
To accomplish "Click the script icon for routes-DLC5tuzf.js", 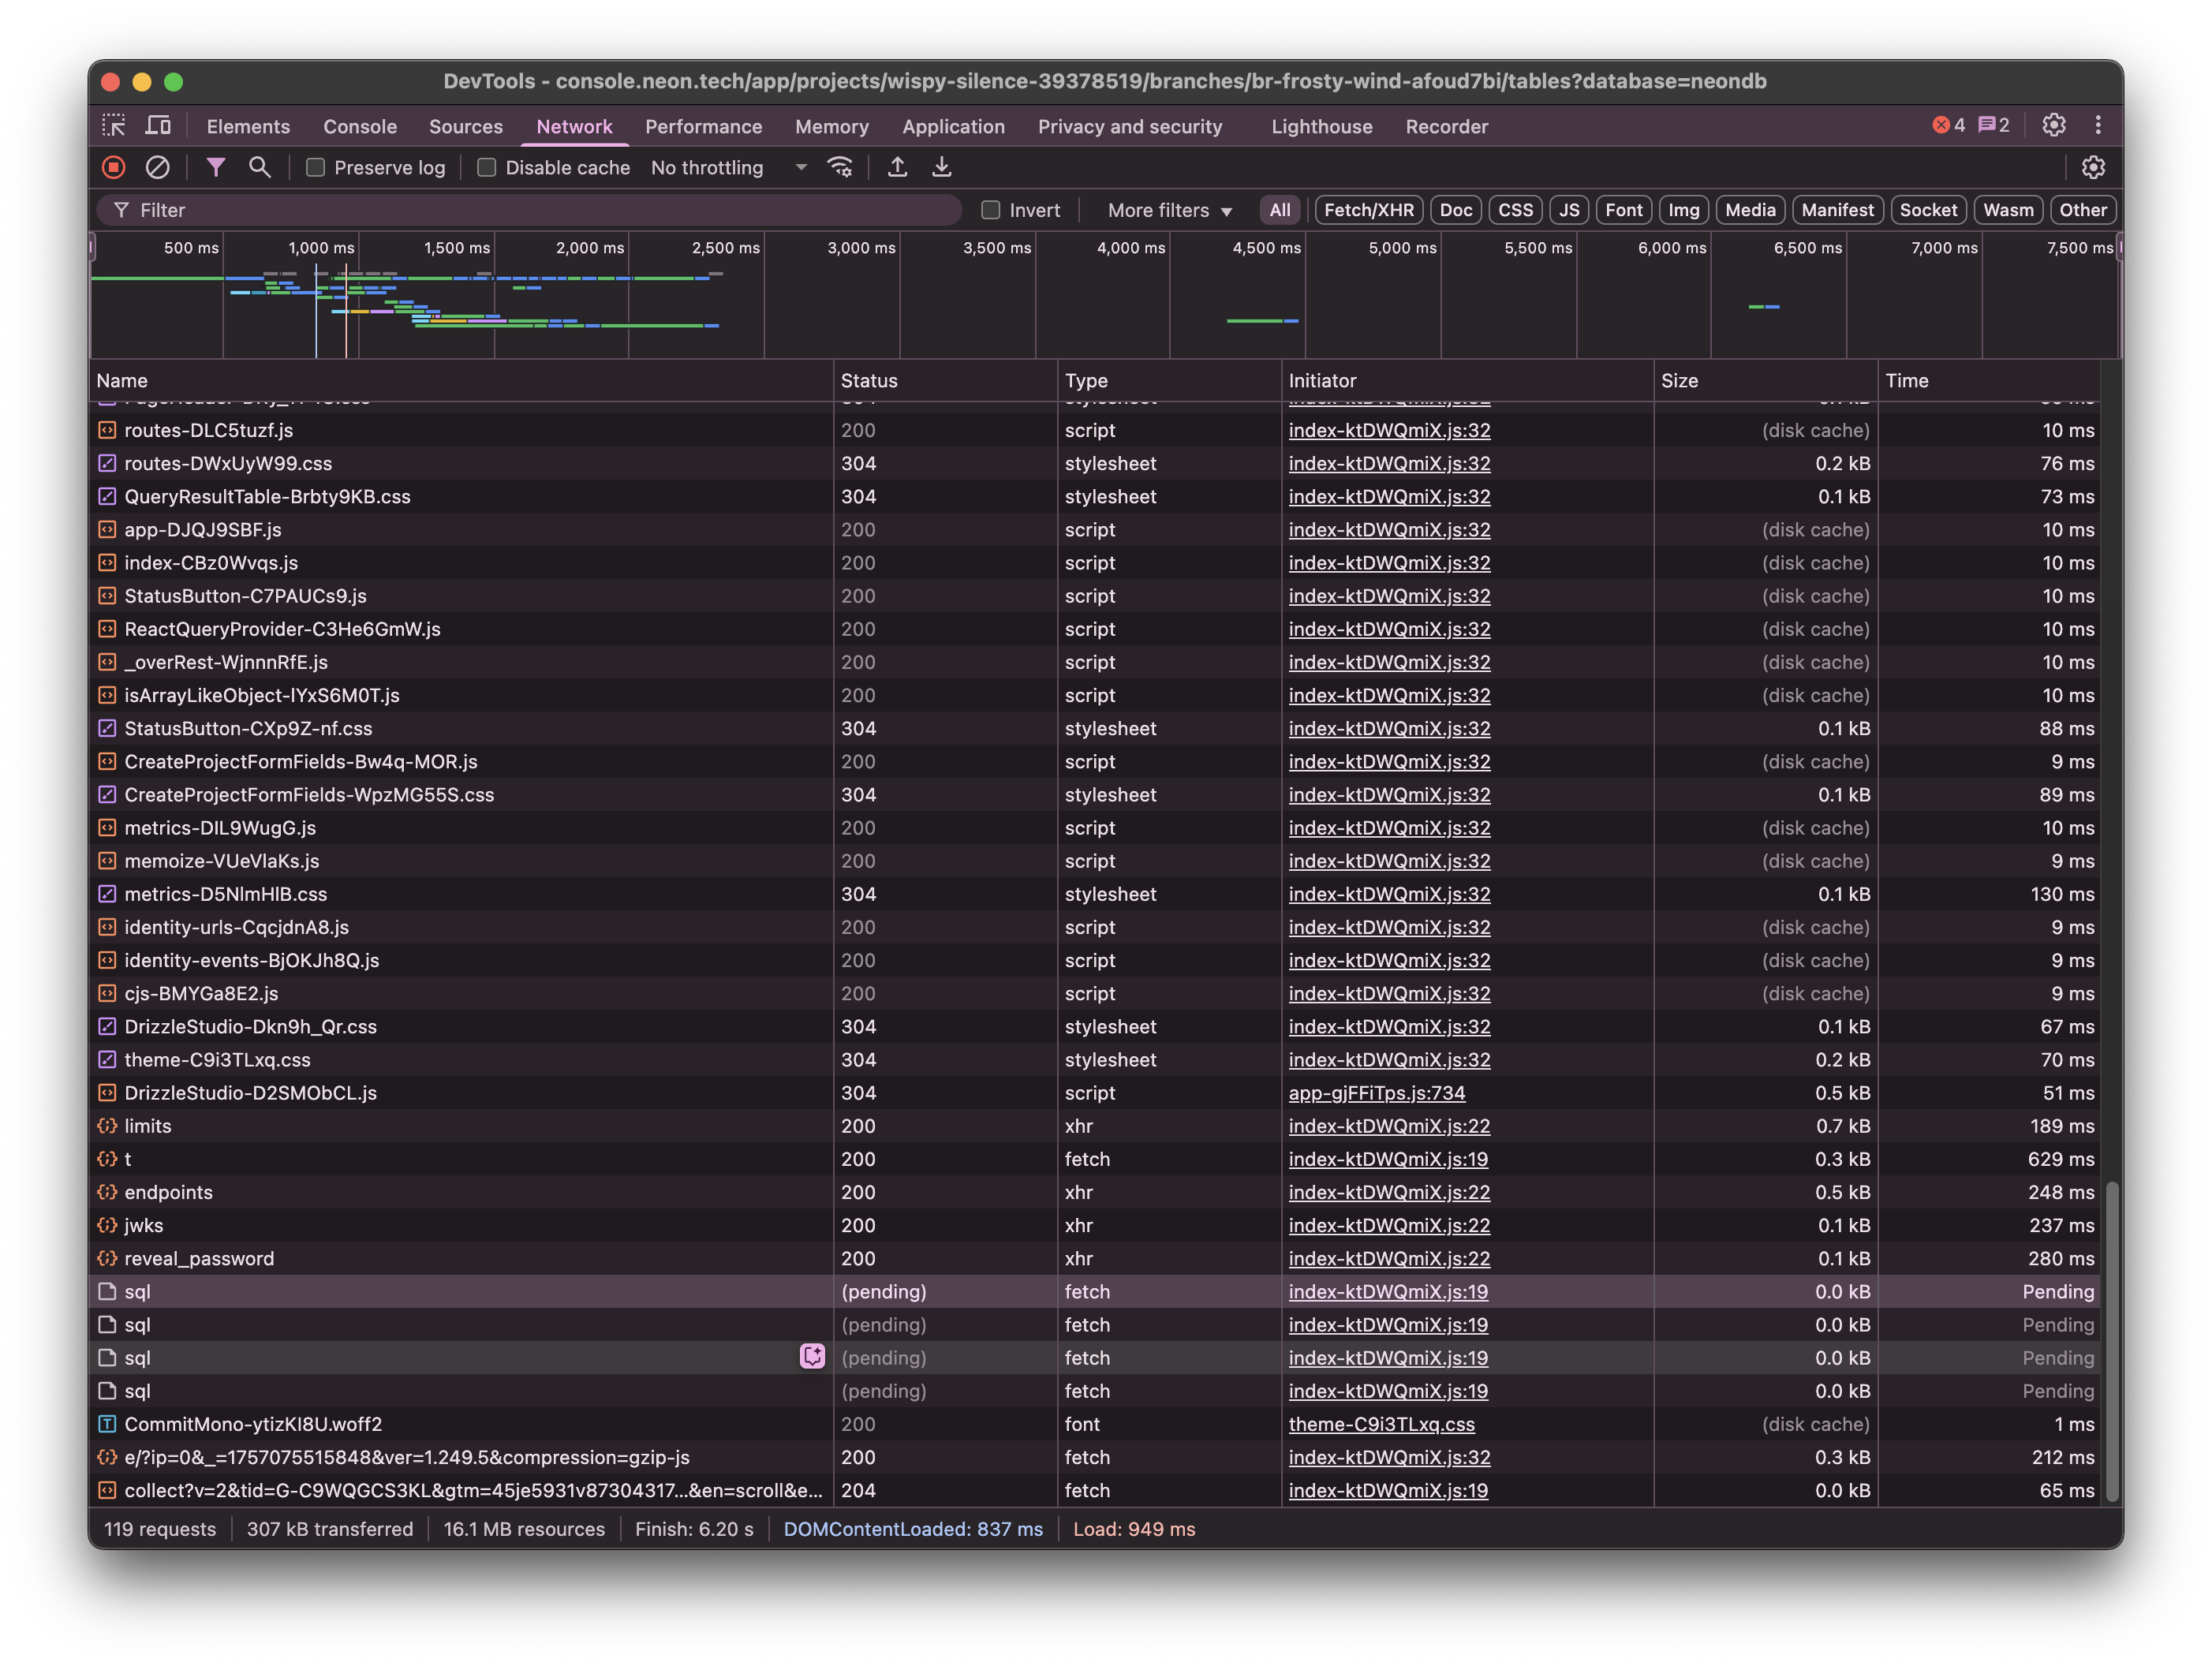I will point(107,430).
